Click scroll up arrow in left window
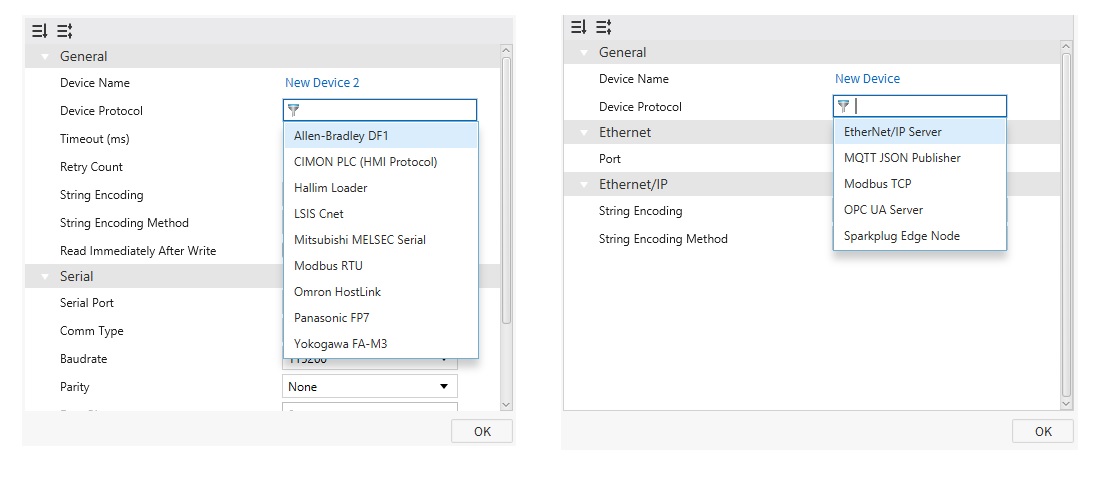The width and height of the screenshot is (1101, 480). point(506,51)
